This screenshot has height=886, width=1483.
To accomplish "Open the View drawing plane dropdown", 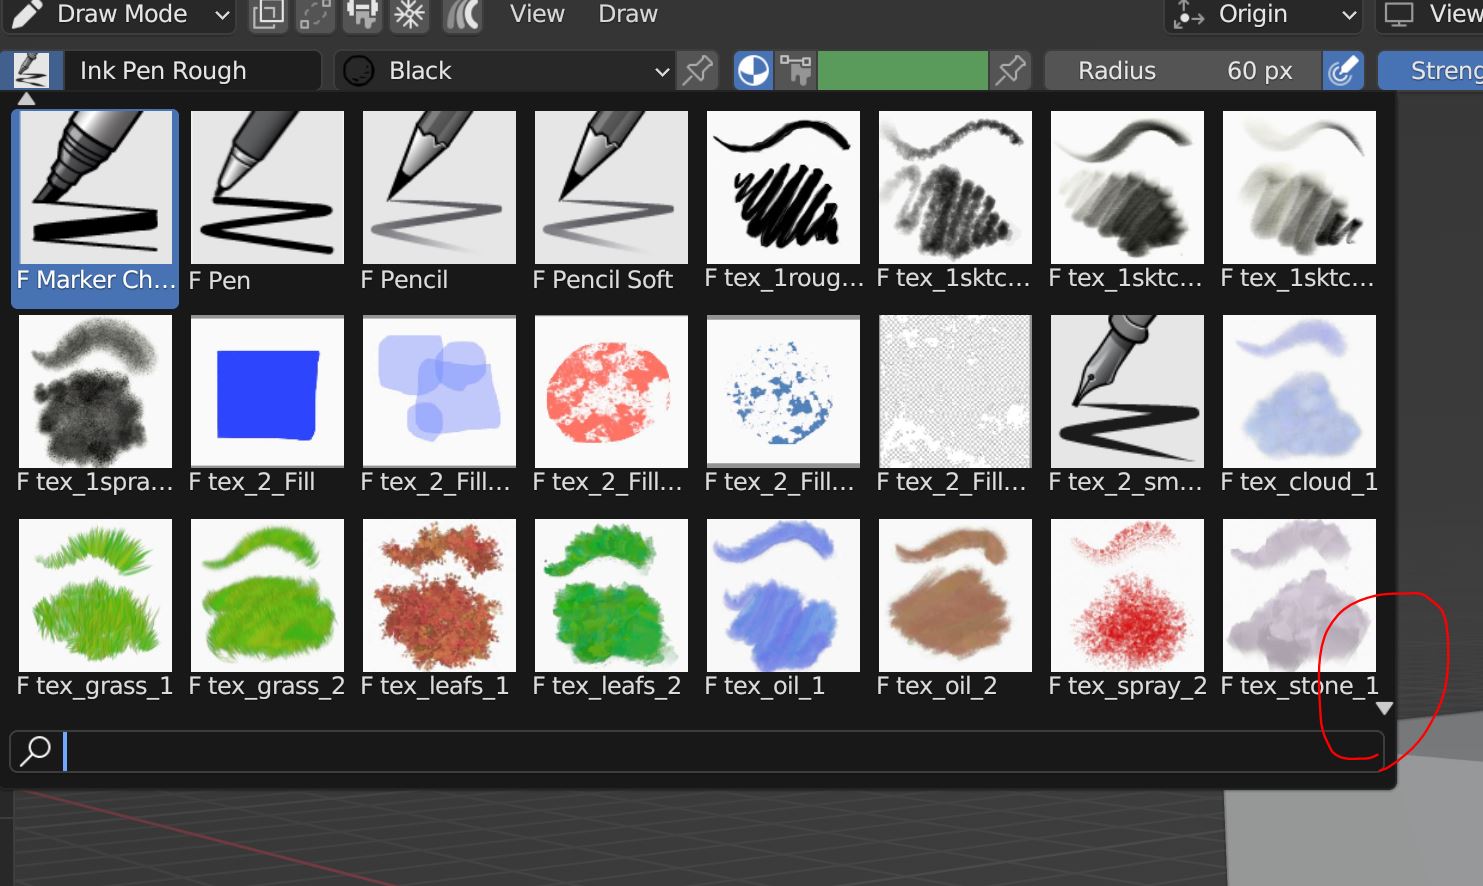I will 1429,14.
